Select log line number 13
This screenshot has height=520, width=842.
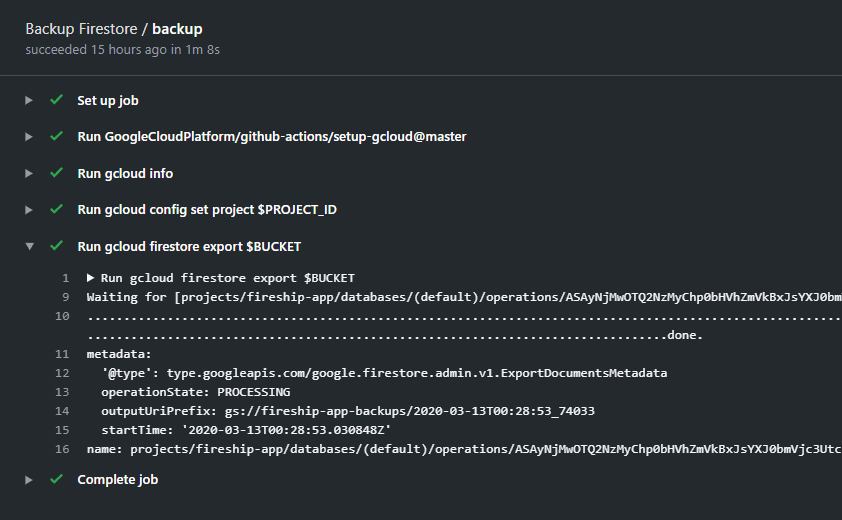[x=63, y=392]
